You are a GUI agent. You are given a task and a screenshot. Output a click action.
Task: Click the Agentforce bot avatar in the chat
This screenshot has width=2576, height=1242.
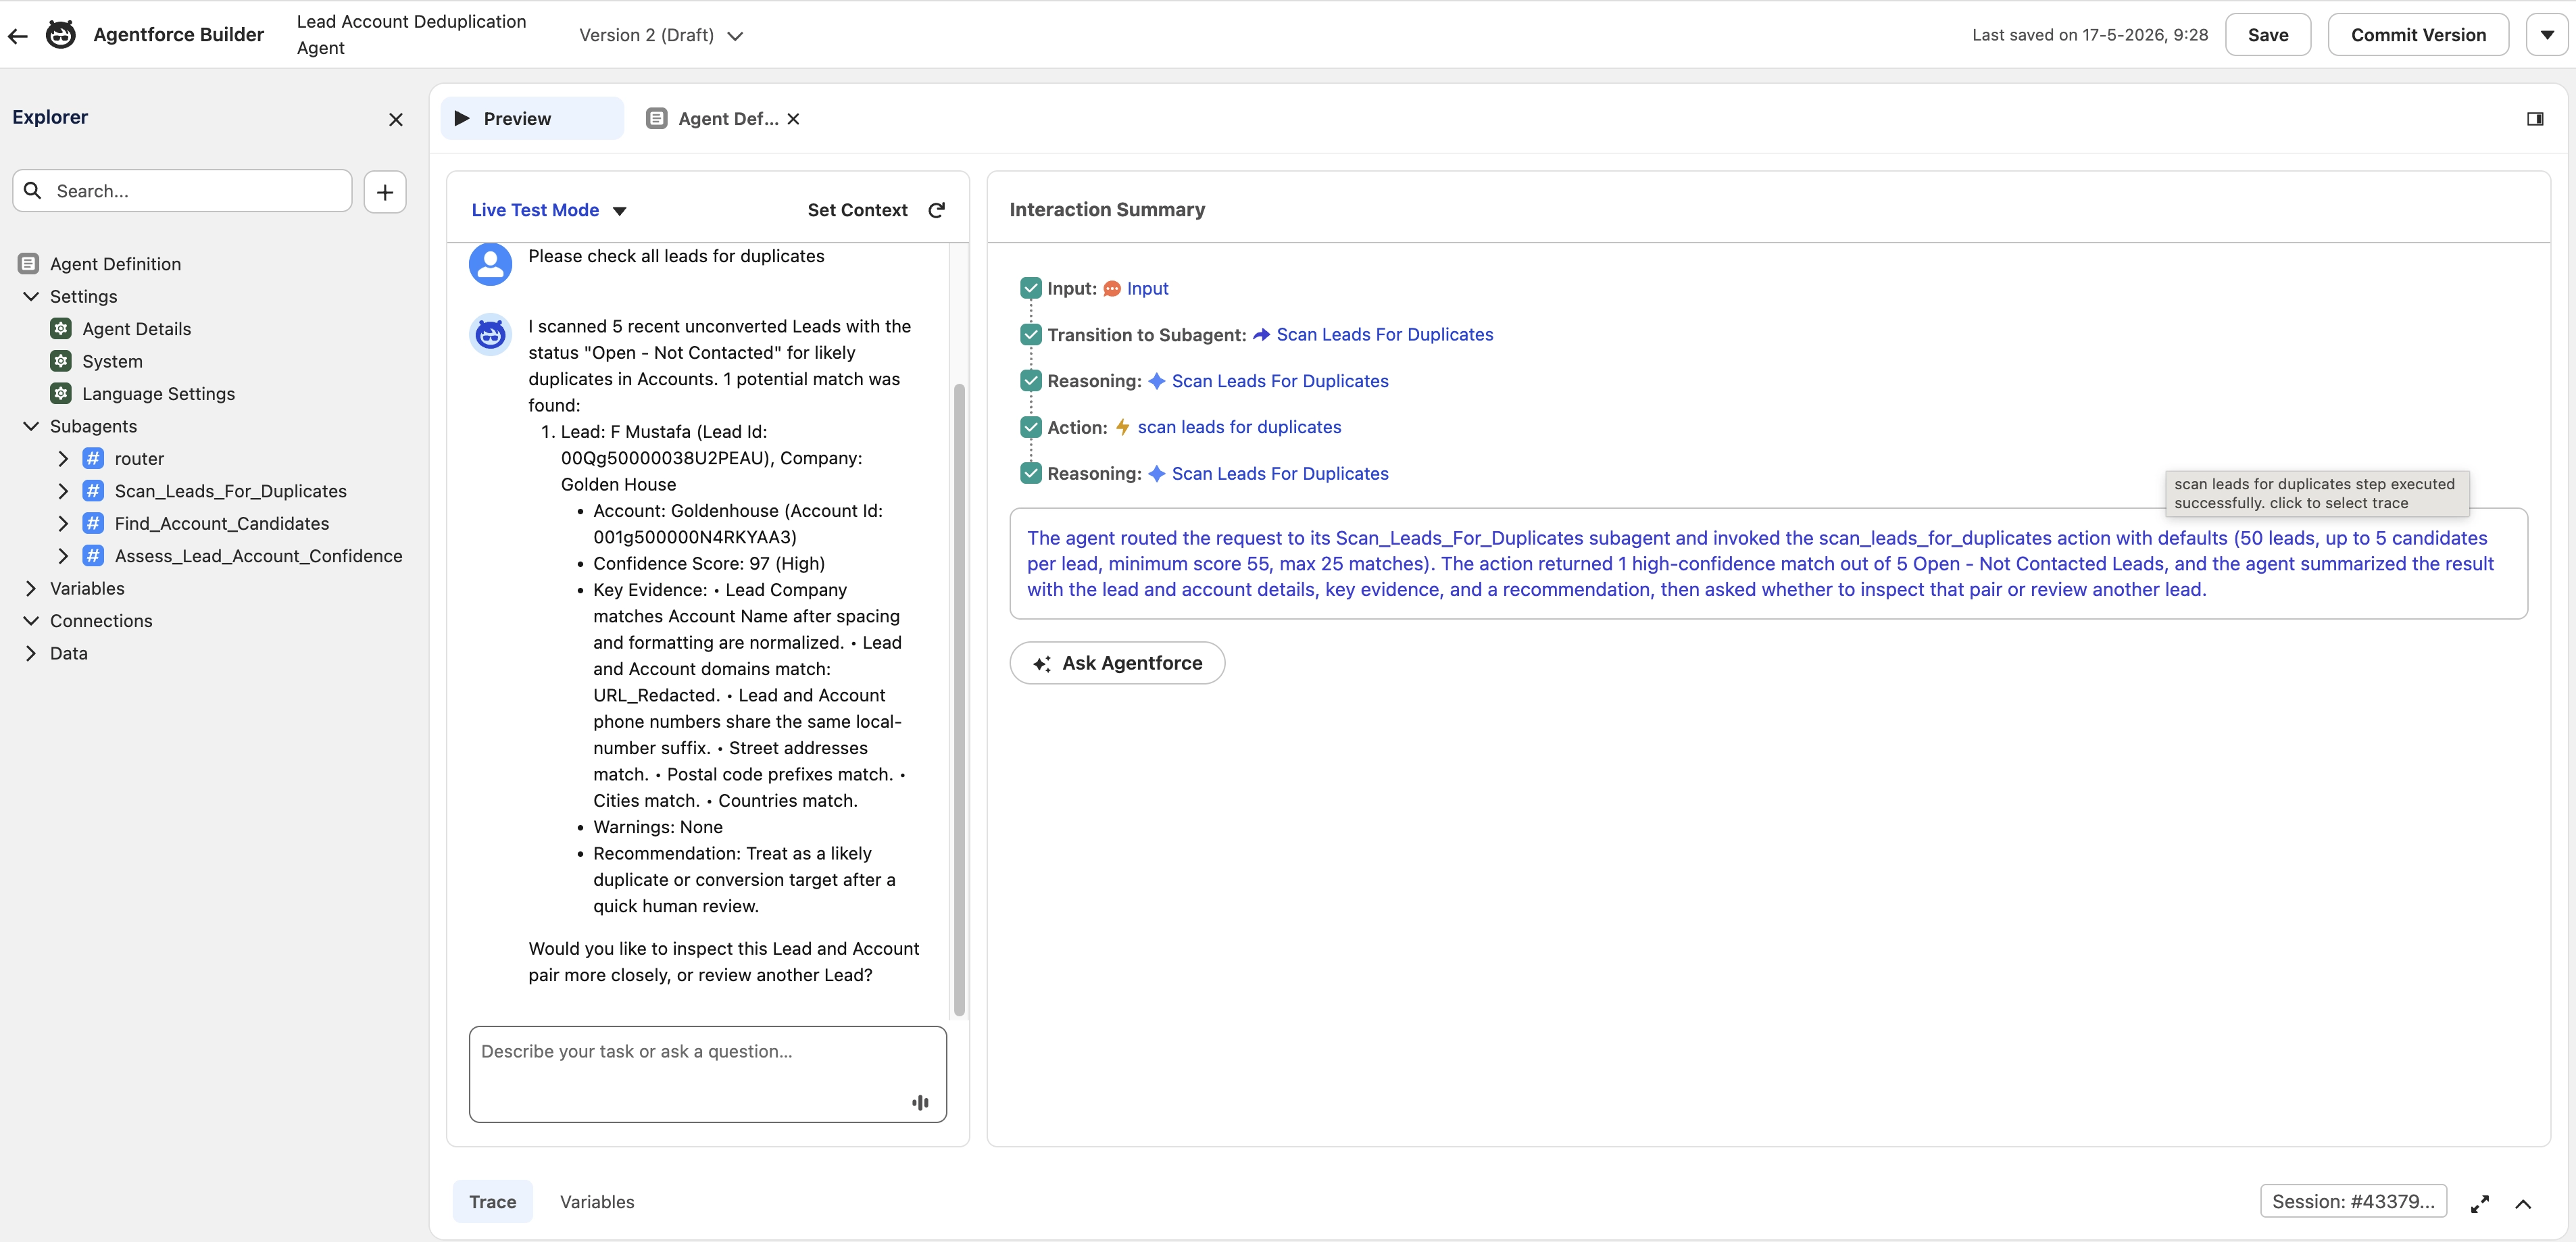[490, 334]
